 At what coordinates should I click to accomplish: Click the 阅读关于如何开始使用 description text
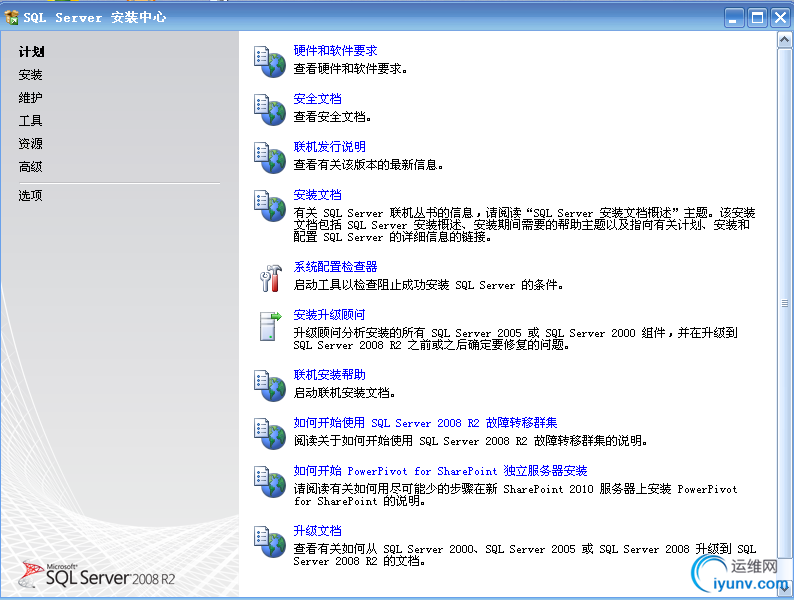[x=471, y=441]
